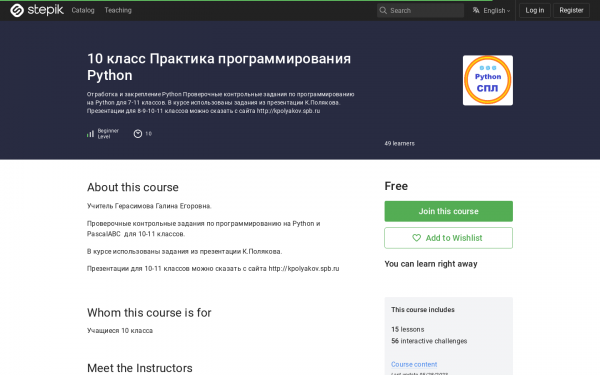Viewport: 600px width, 375px height.
Task: Expand the English language dropdown
Action: (x=496, y=11)
